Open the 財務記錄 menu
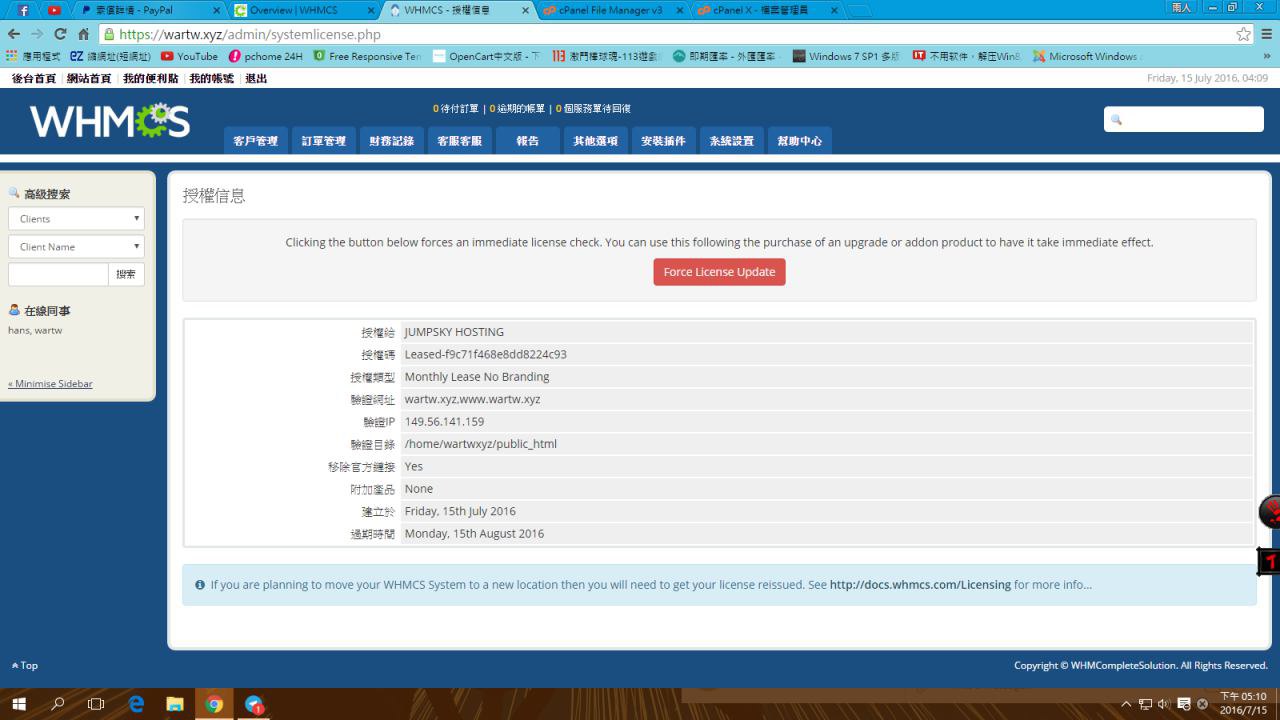 point(391,141)
